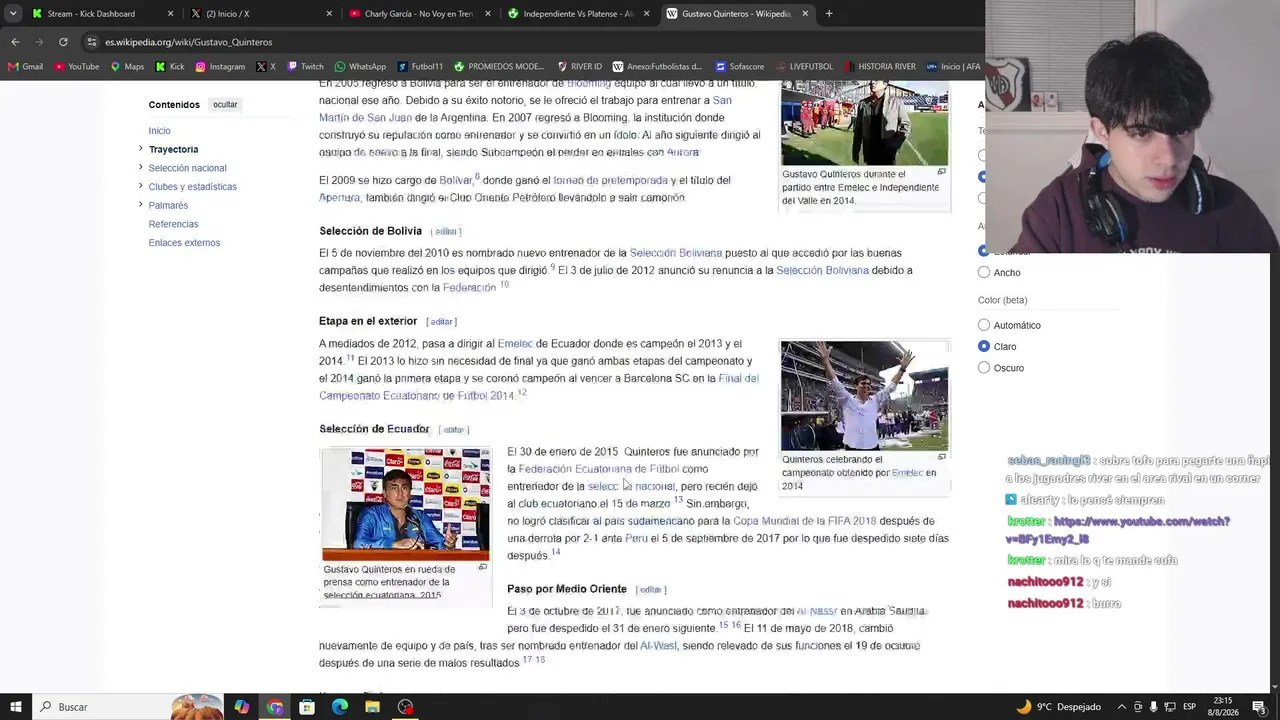This screenshot has height=720, width=1280.
Task: Hide the Contenidos sidebar with ocultar
Action: 225,104
